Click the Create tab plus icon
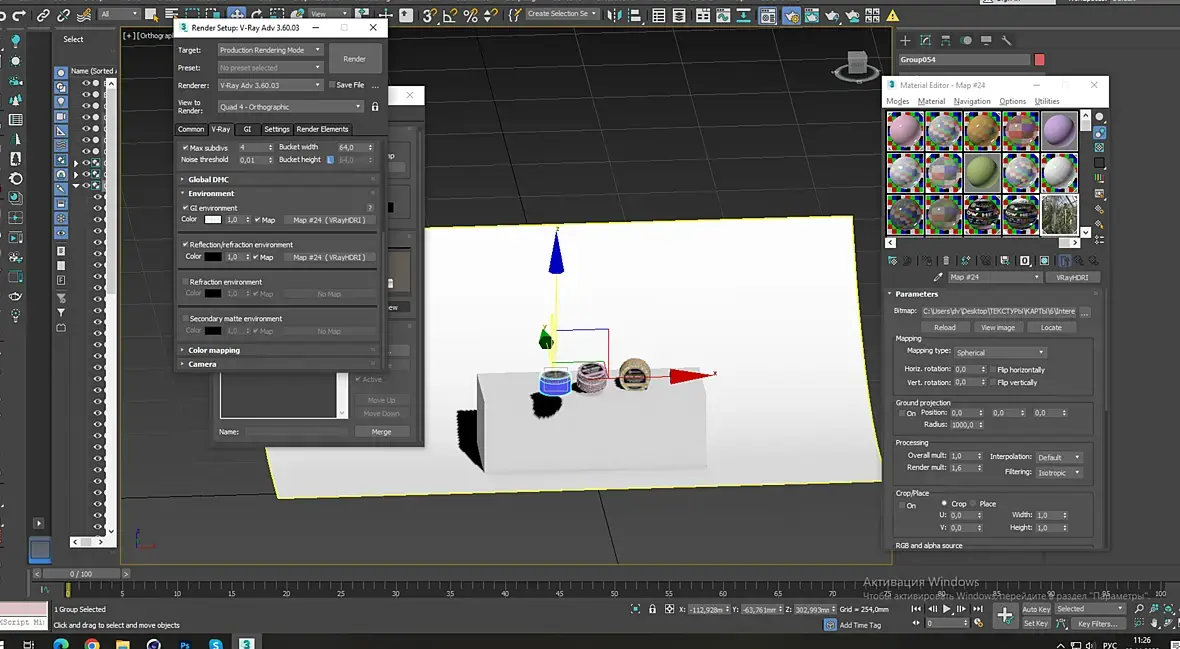This screenshot has height=649, width=1180. pos(905,40)
